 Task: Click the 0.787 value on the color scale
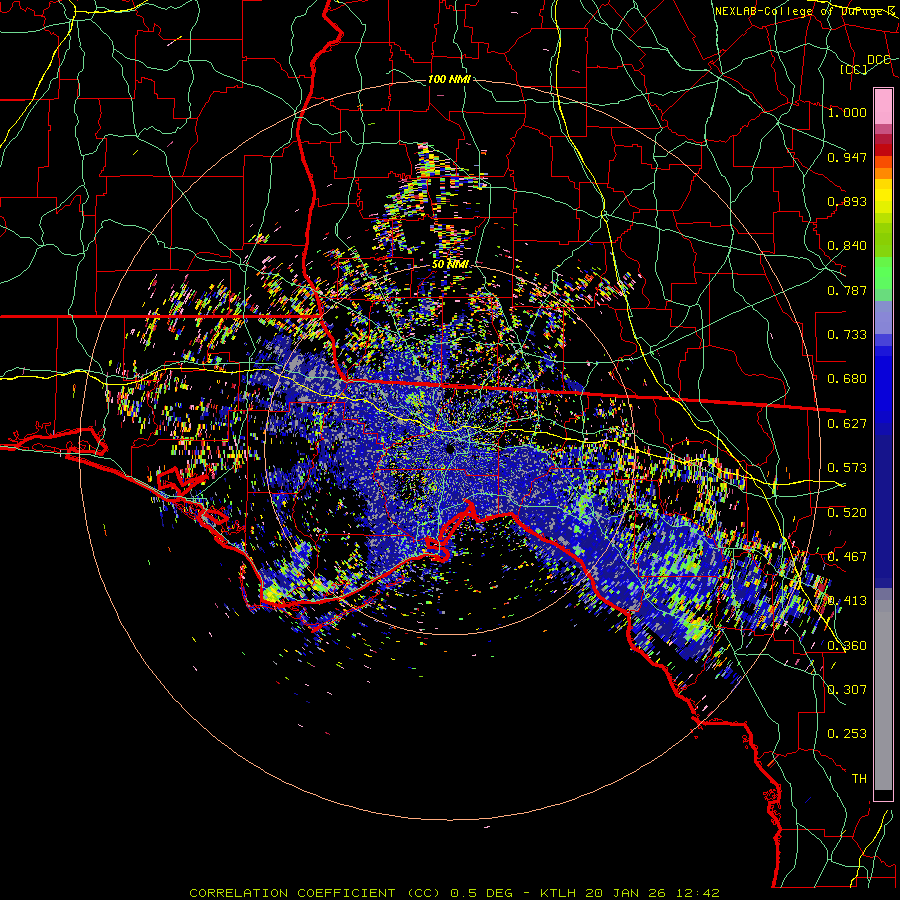(847, 290)
